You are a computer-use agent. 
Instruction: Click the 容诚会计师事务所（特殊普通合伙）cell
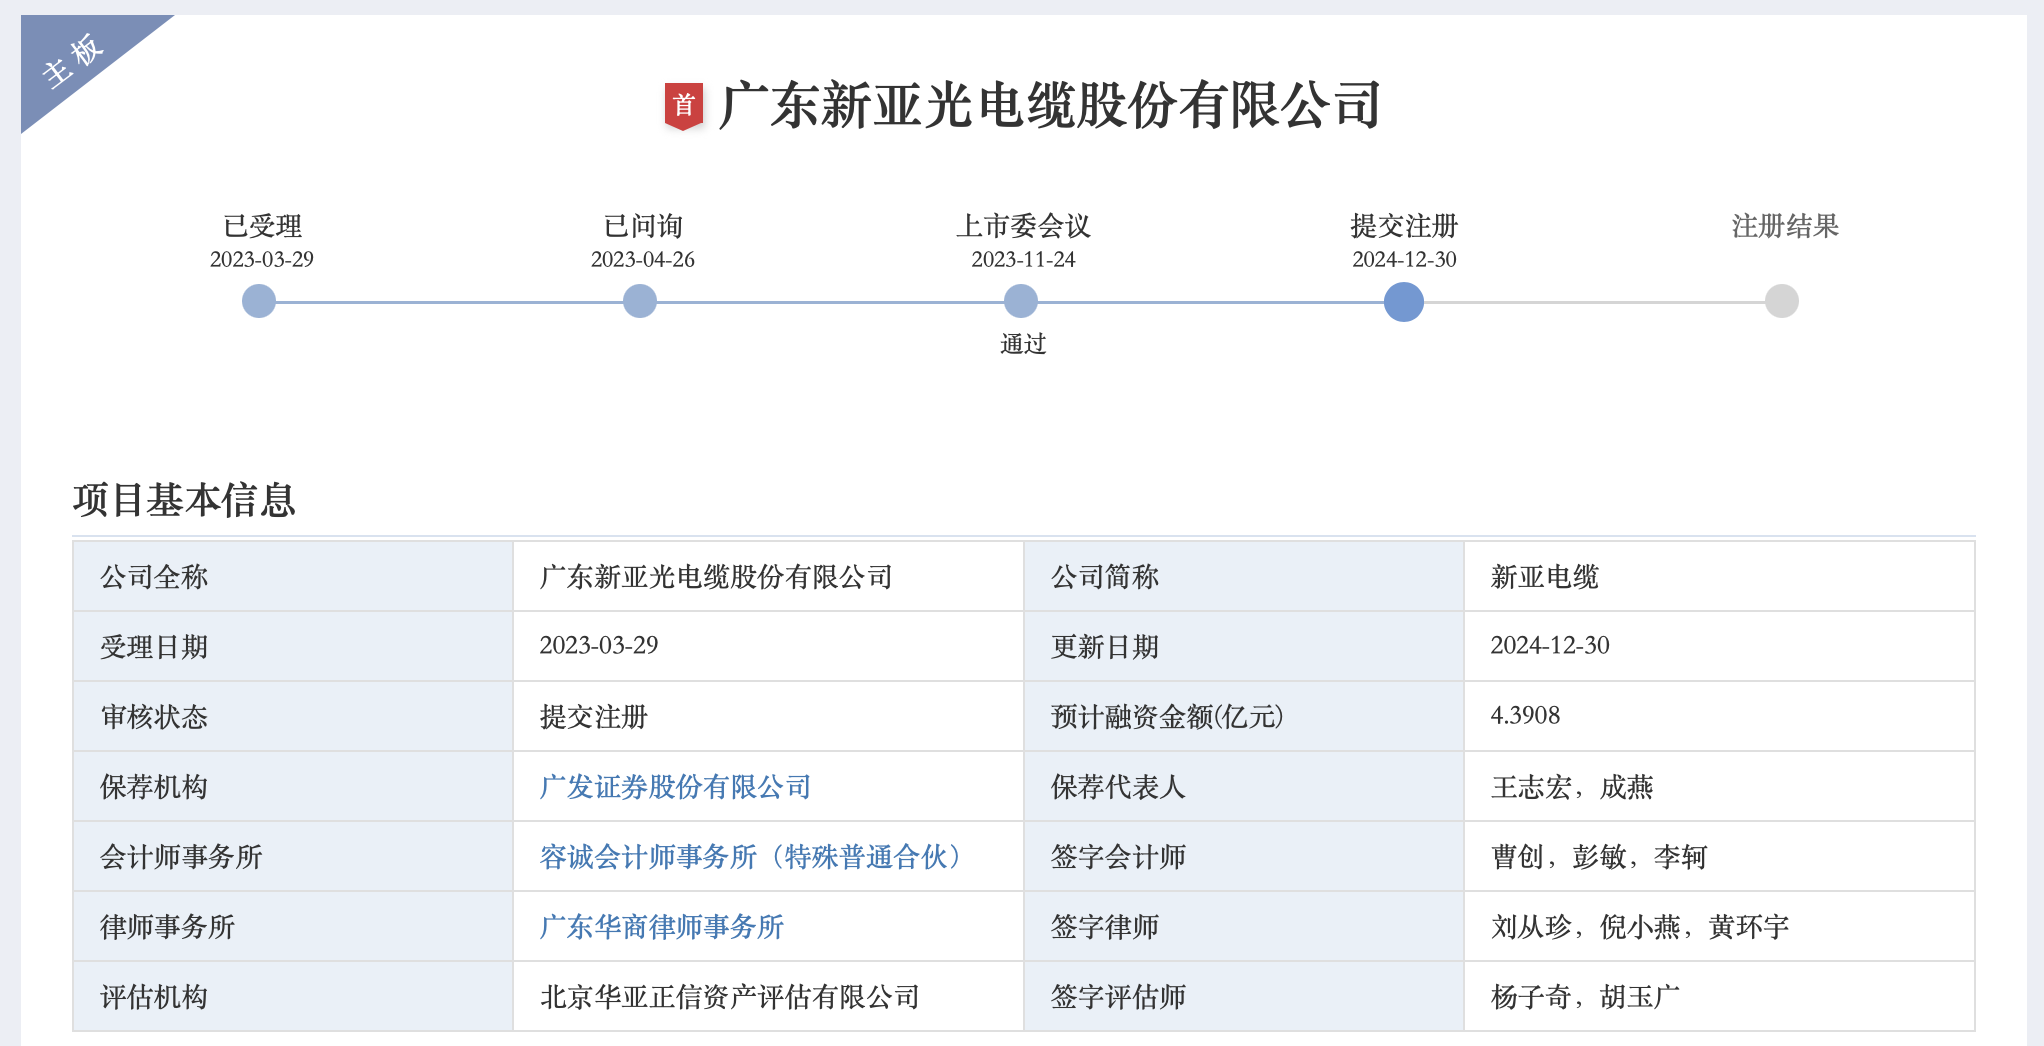point(749,857)
